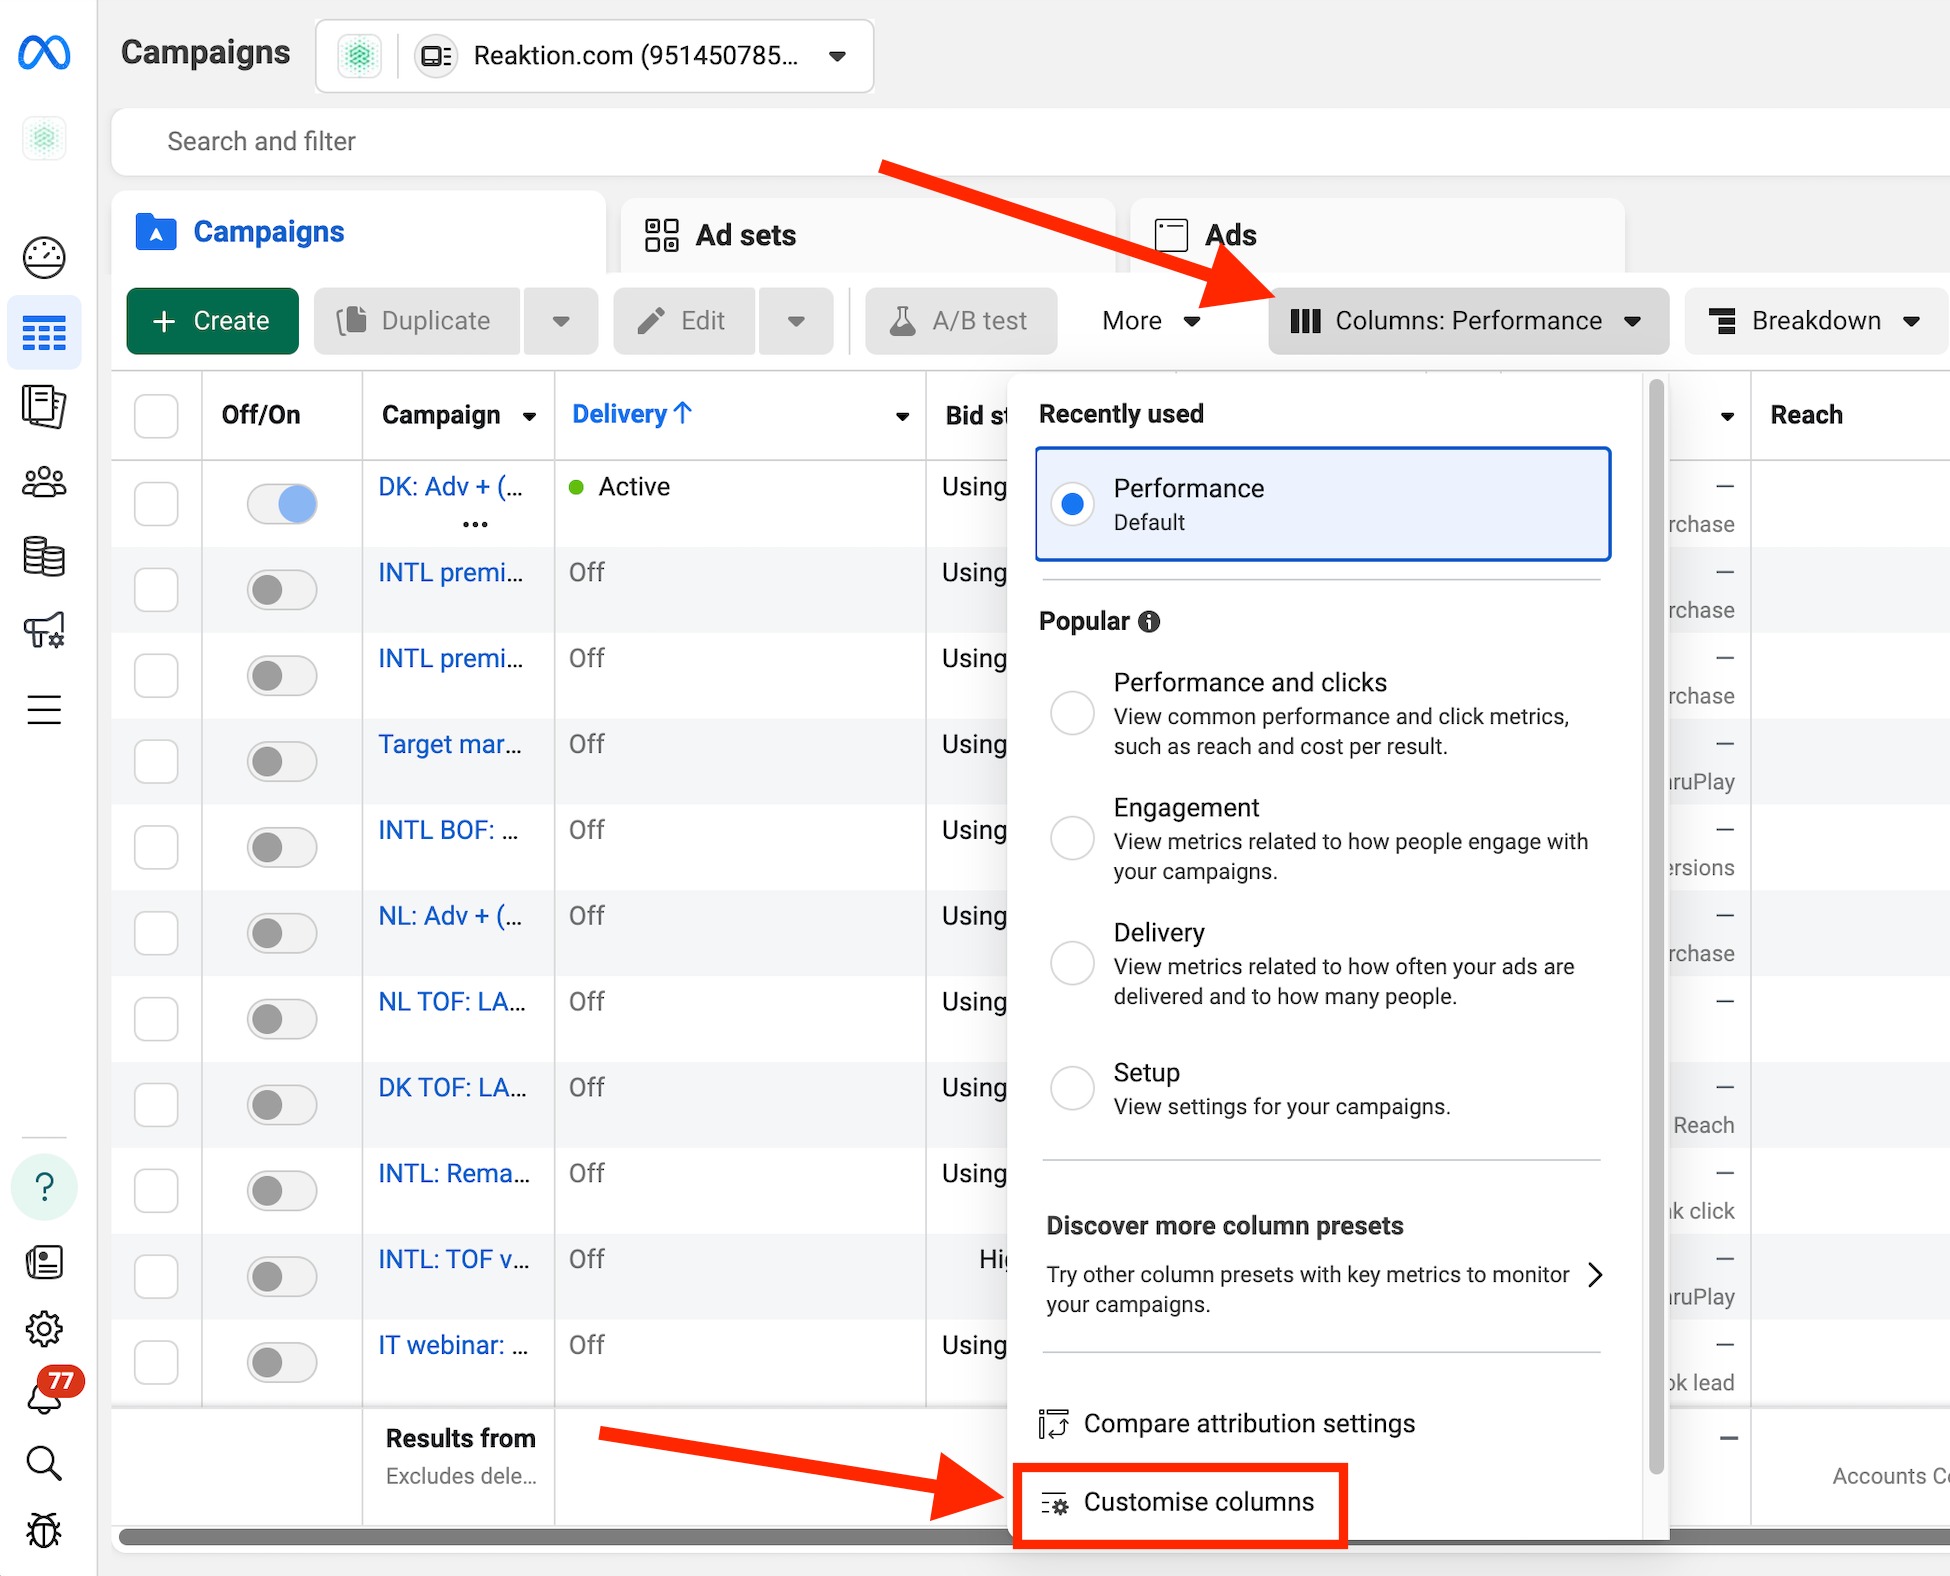Open the bug report icon

44,1530
